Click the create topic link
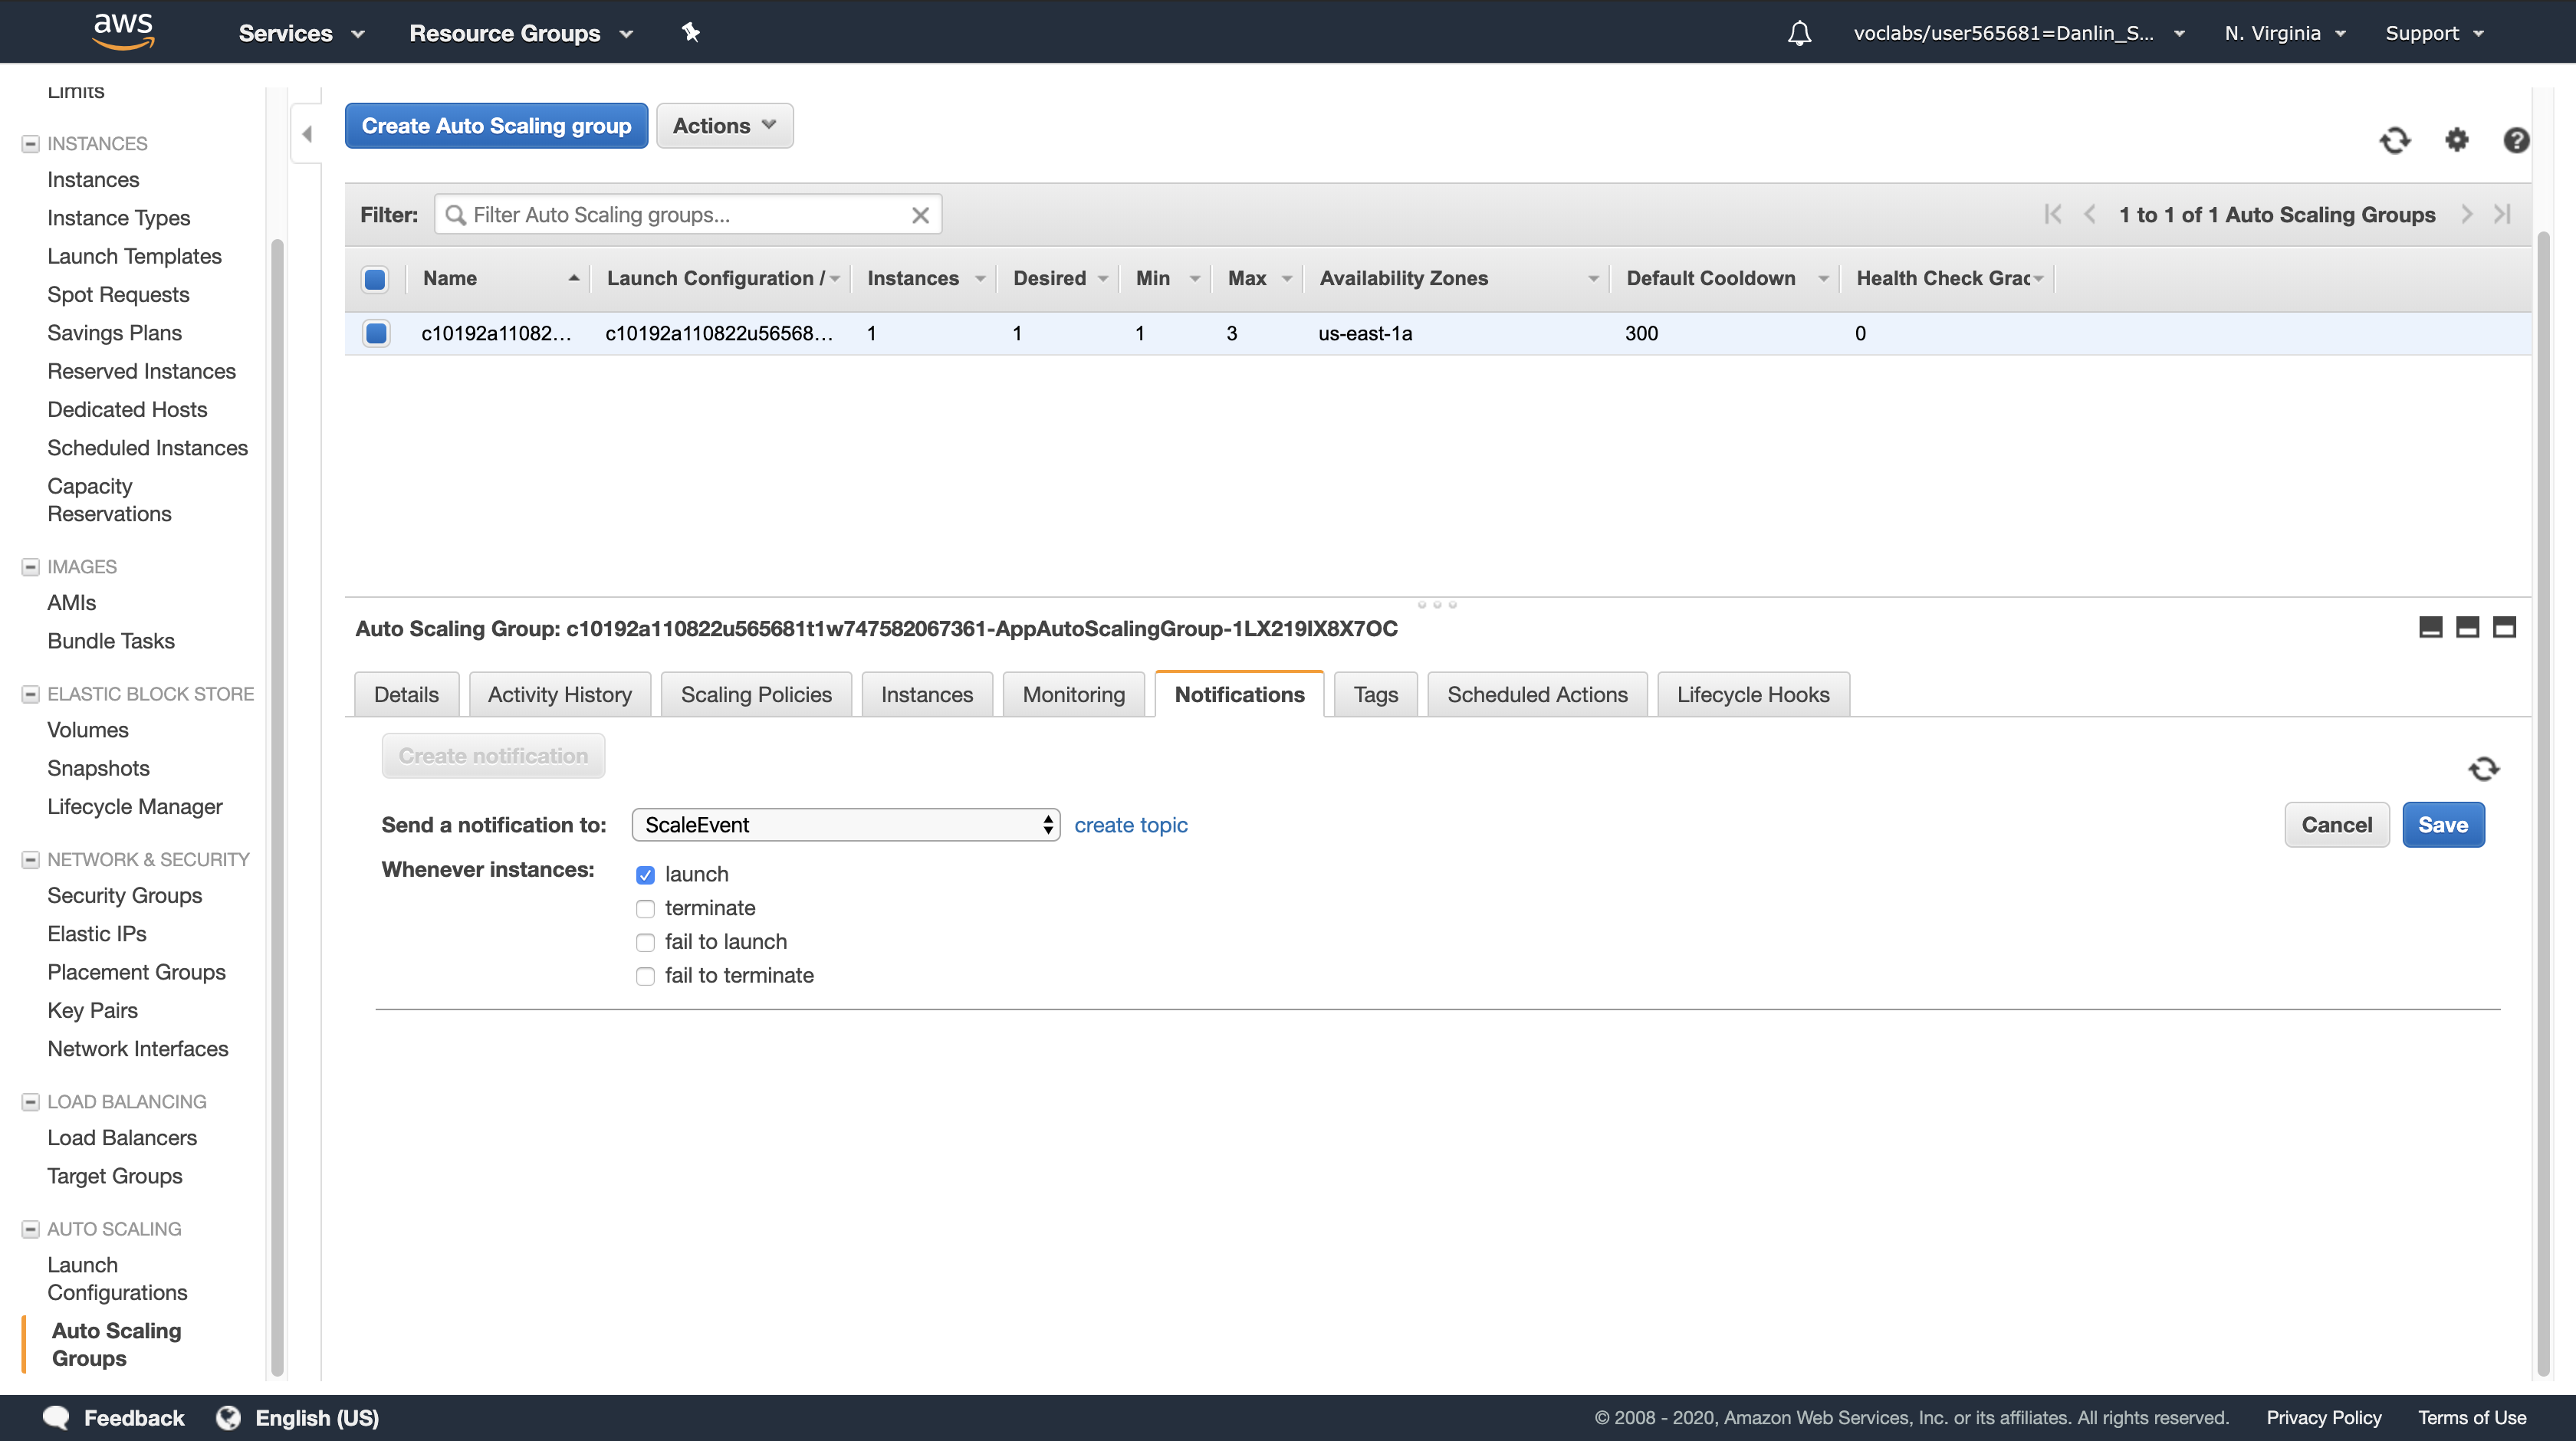 (1130, 825)
